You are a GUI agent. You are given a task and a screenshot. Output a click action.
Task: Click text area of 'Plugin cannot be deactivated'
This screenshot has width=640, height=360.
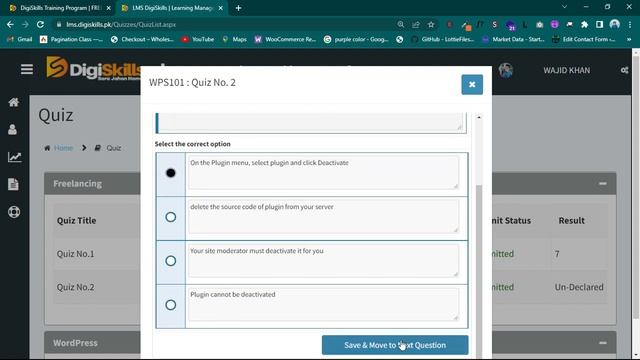(x=323, y=304)
